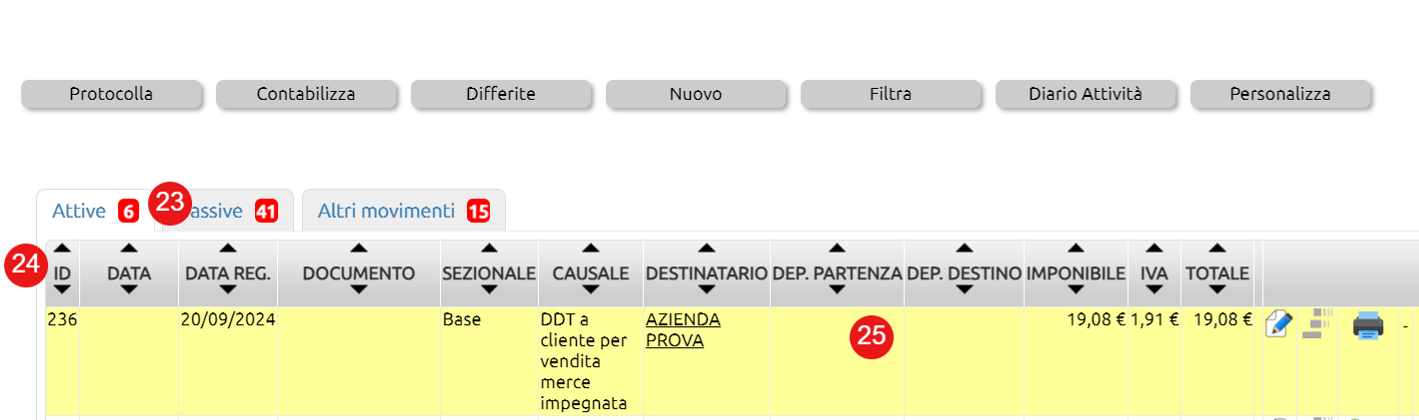Open the Filtra button

[890, 94]
